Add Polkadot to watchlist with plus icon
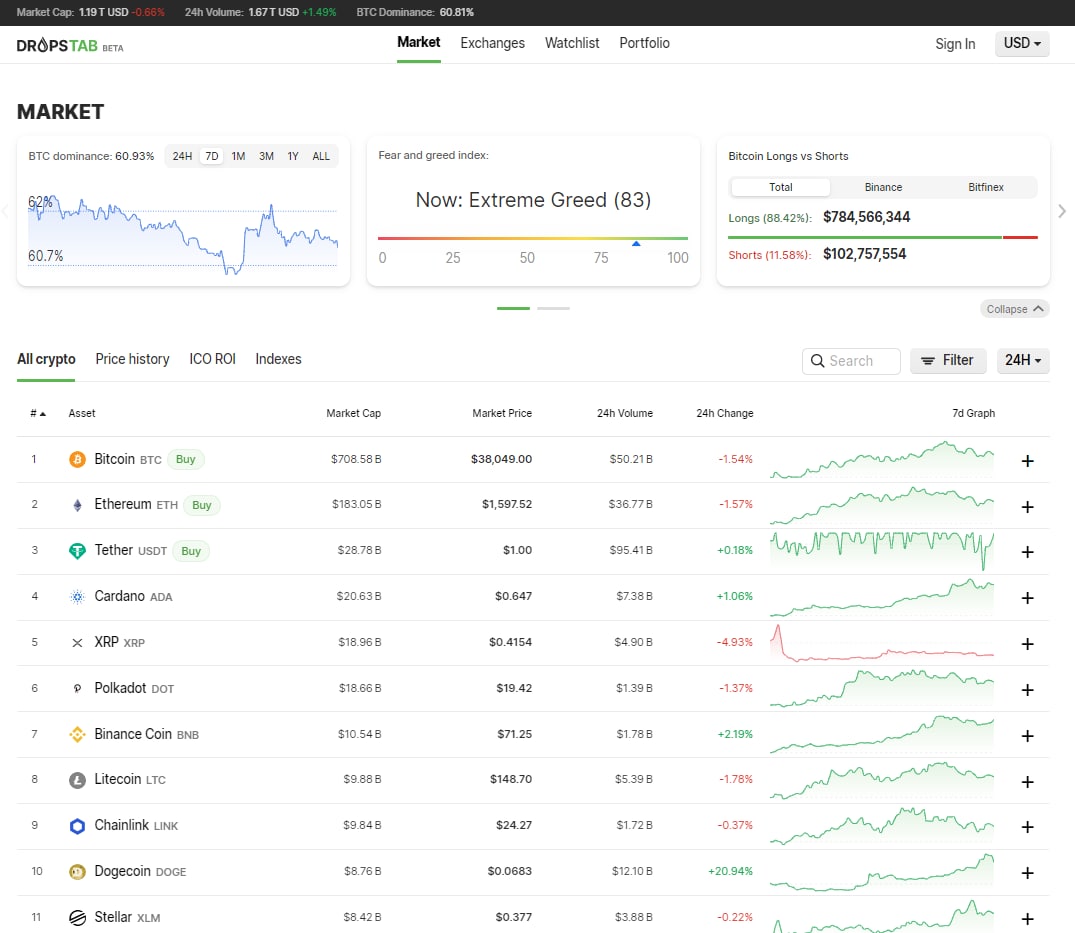 coord(1027,690)
